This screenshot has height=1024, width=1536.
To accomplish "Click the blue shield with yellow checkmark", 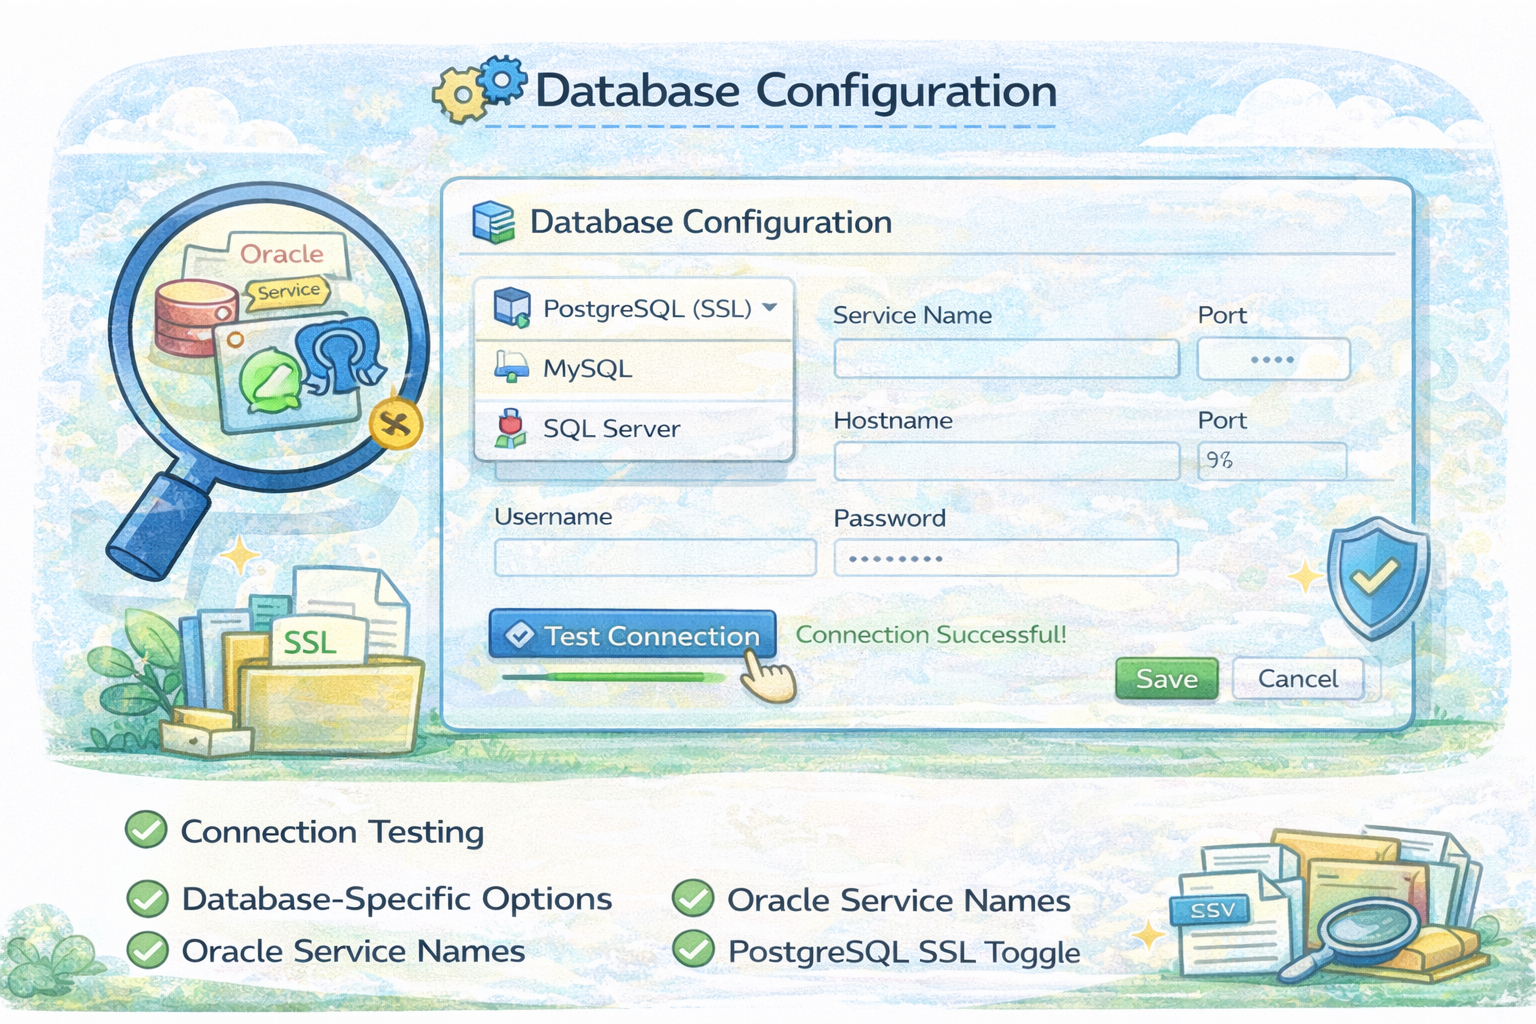I will click(1378, 576).
